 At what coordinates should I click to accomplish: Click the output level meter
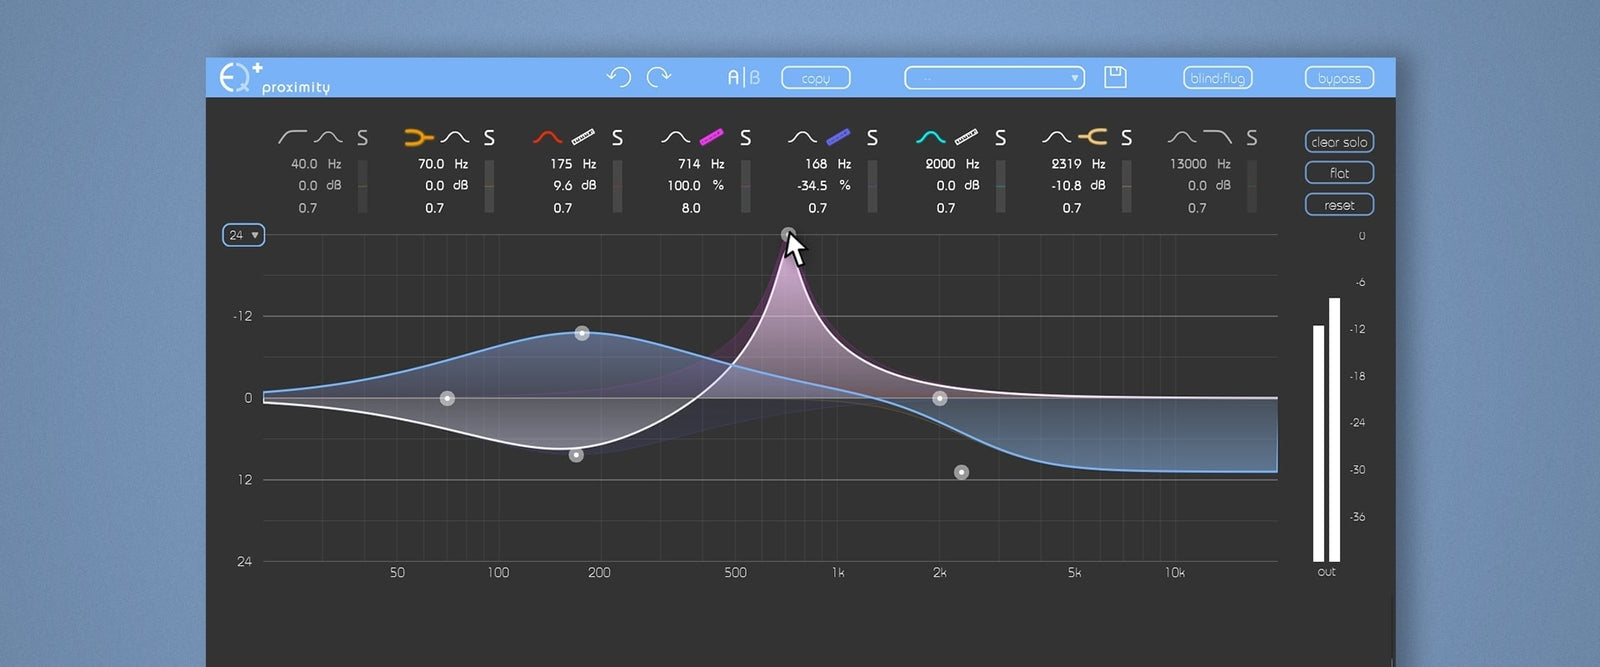tap(1327, 430)
